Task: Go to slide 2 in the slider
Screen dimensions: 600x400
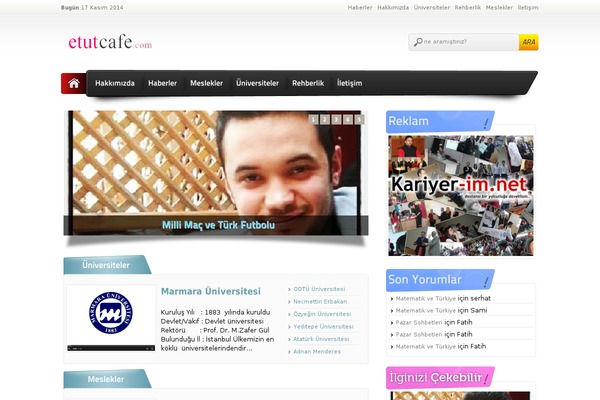Action: point(324,119)
